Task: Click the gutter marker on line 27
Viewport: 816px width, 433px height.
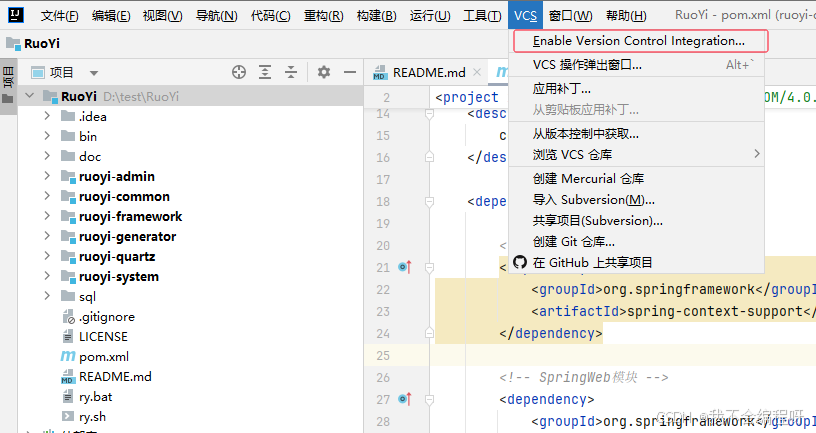Action: coord(405,399)
